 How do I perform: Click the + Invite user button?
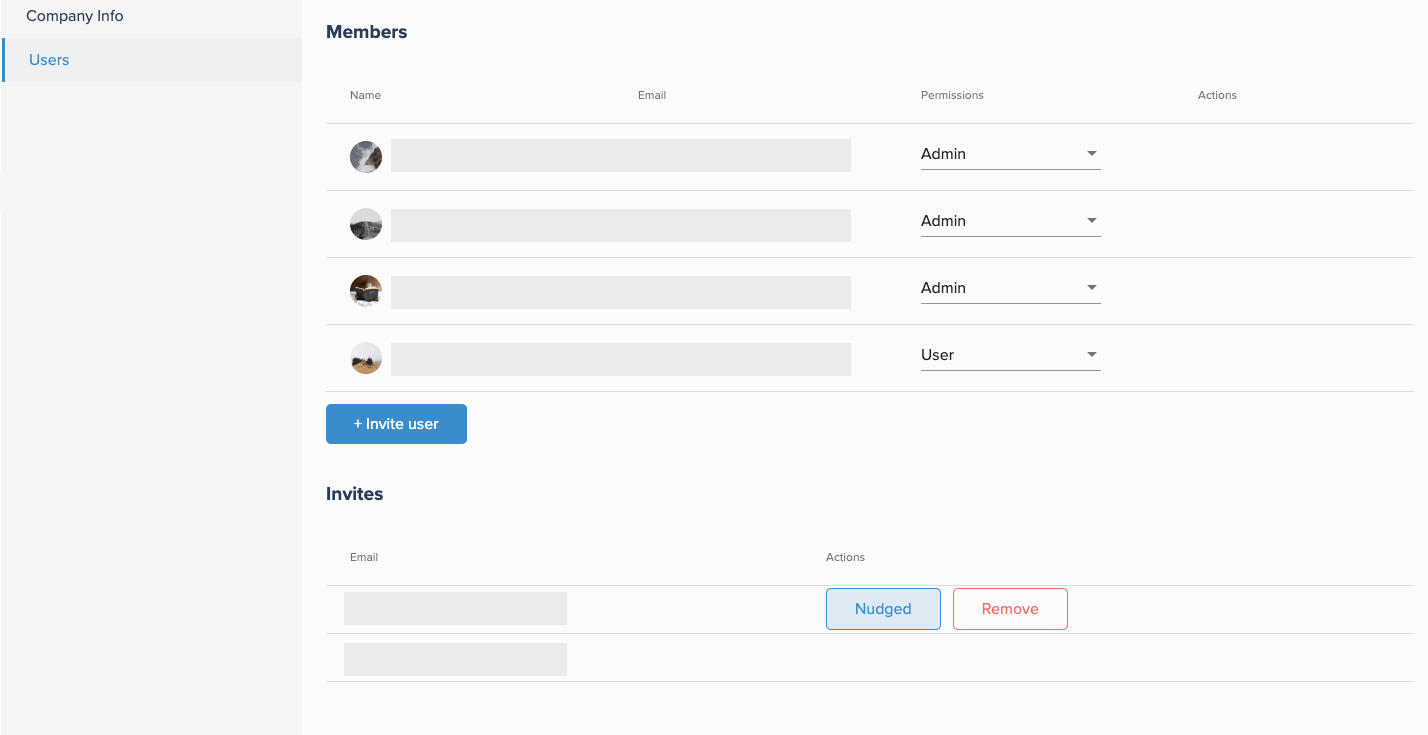[x=396, y=424]
